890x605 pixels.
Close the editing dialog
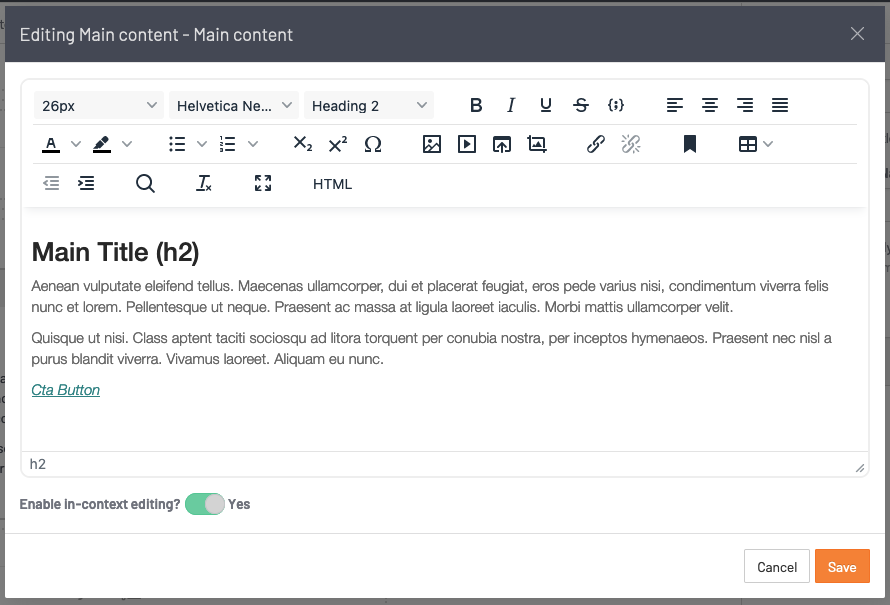pyautogui.click(x=857, y=34)
